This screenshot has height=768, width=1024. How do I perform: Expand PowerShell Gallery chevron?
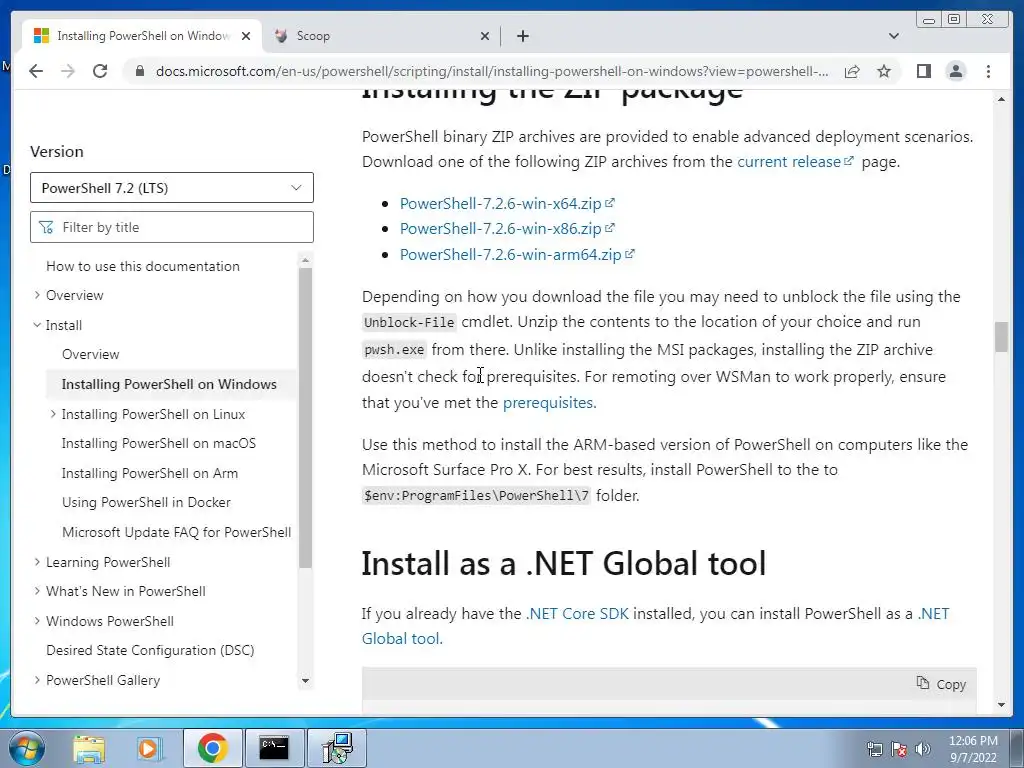[37, 680]
